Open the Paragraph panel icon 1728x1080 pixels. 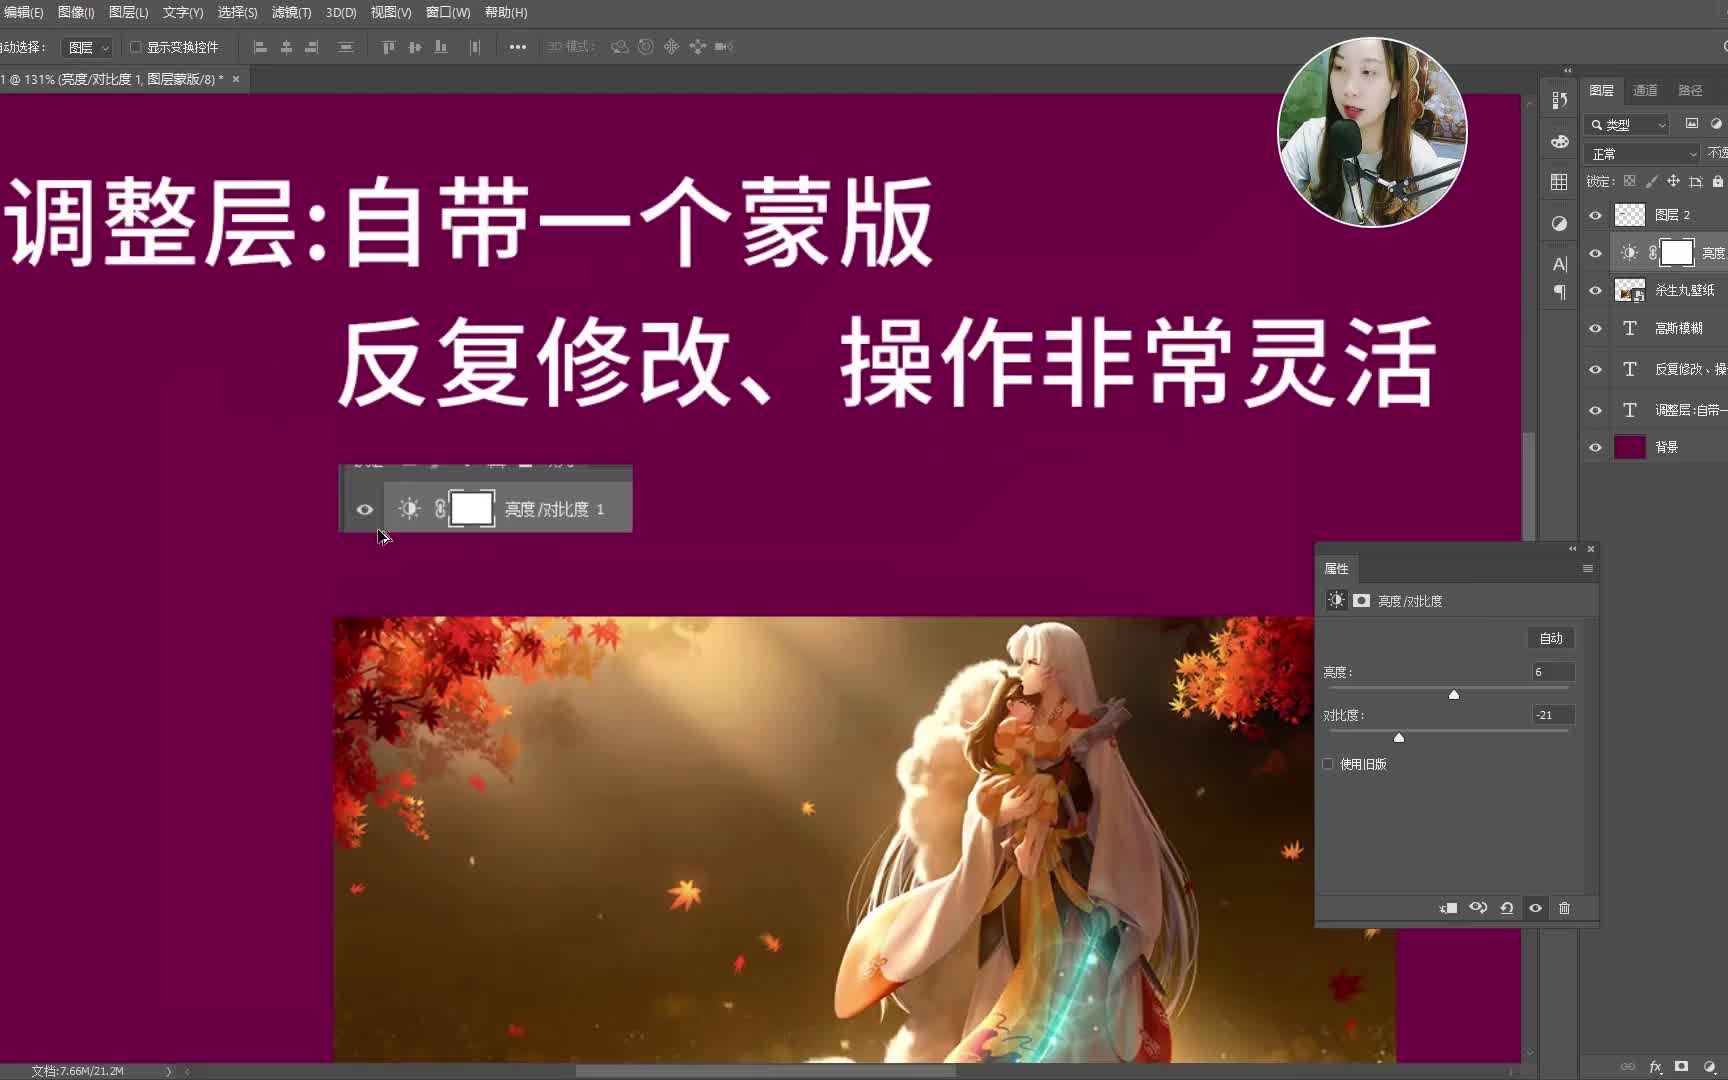(1559, 292)
